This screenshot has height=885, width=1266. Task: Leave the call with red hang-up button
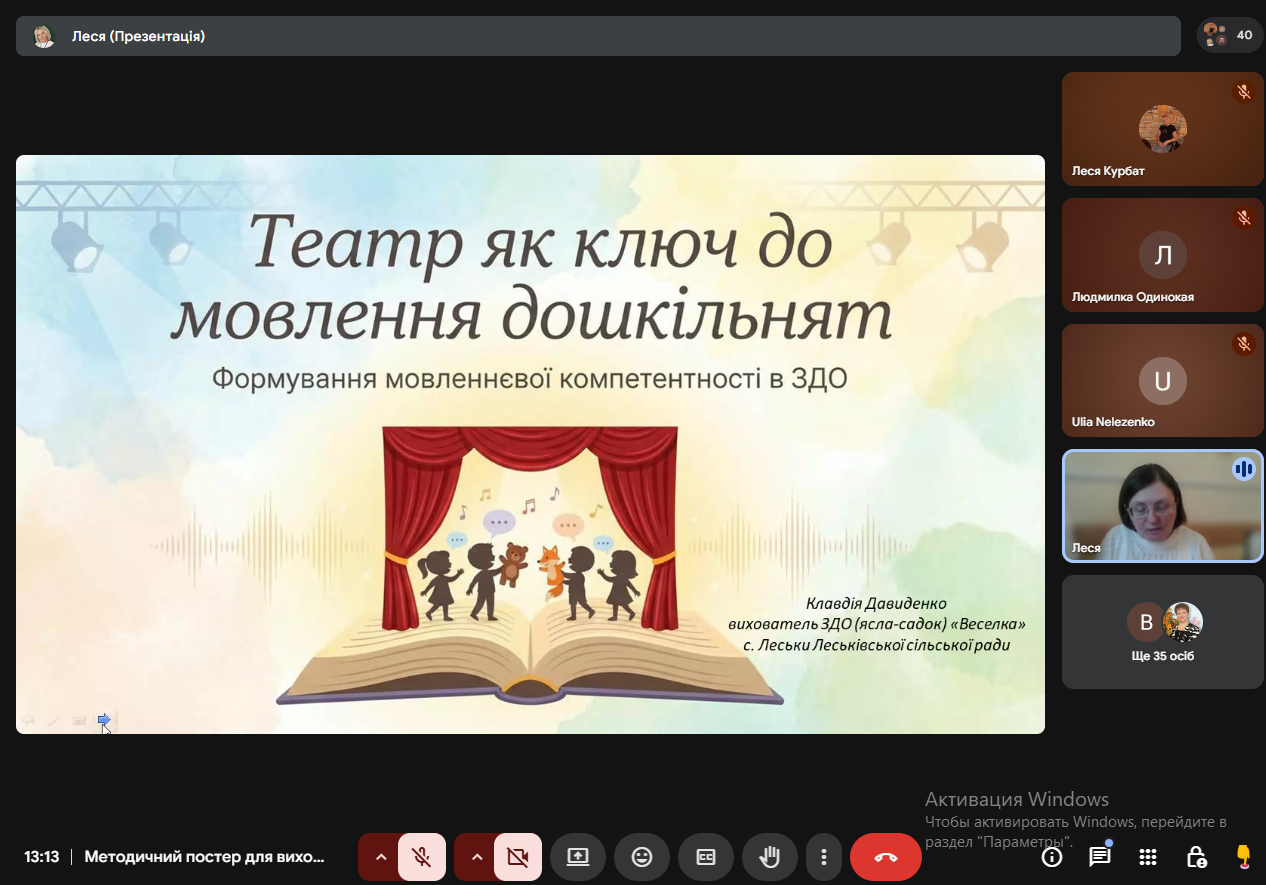(886, 857)
